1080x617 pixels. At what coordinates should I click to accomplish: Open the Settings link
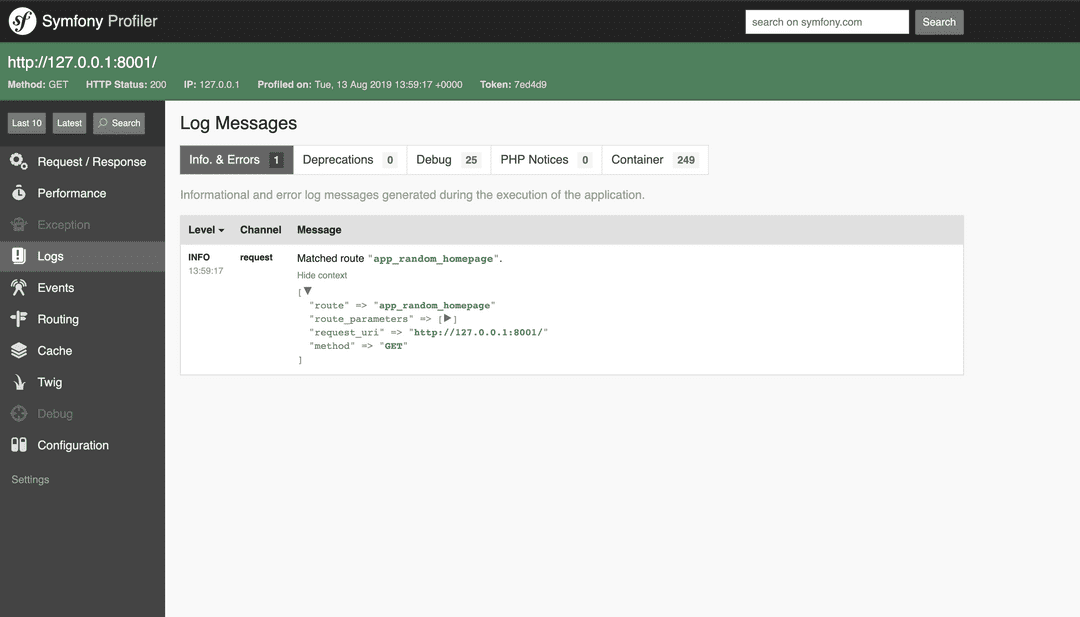tap(30, 479)
